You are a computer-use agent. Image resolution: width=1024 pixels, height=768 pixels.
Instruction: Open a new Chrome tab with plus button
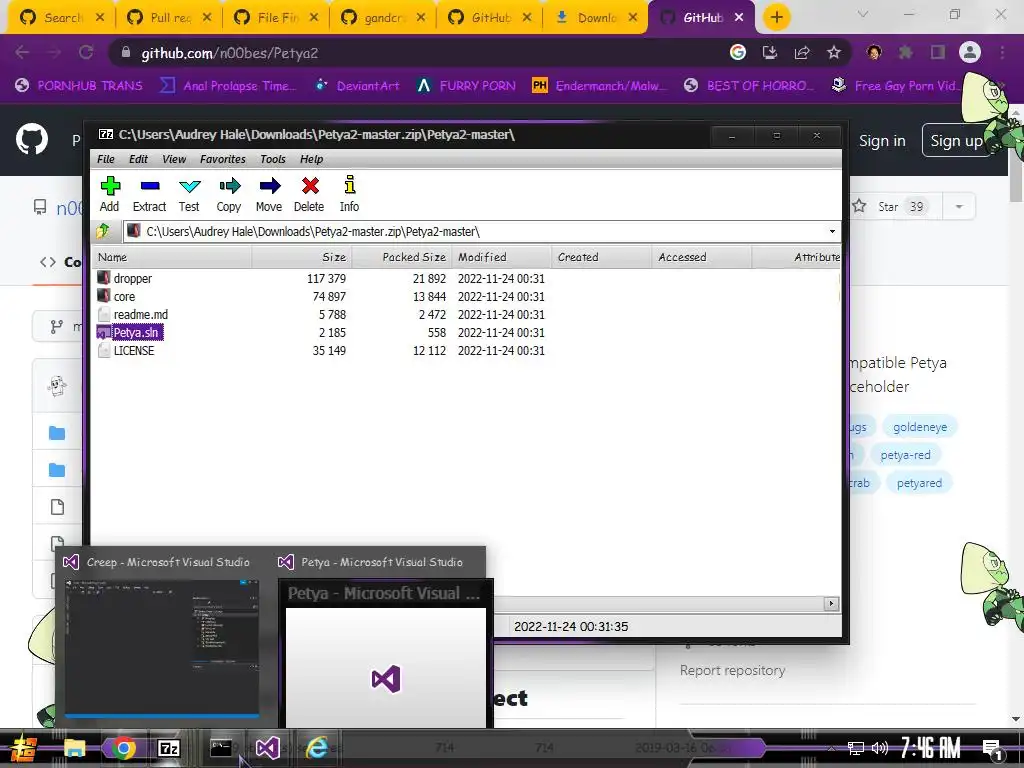tap(776, 17)
